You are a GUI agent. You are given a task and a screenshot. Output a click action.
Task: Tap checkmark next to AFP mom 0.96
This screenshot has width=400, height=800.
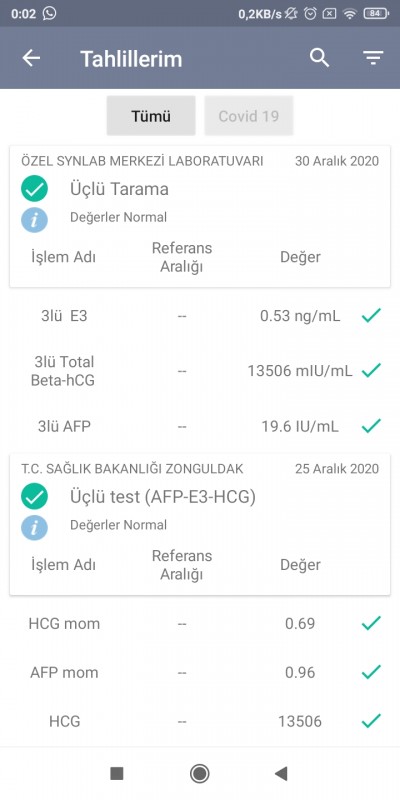click(x=371, y=672)
